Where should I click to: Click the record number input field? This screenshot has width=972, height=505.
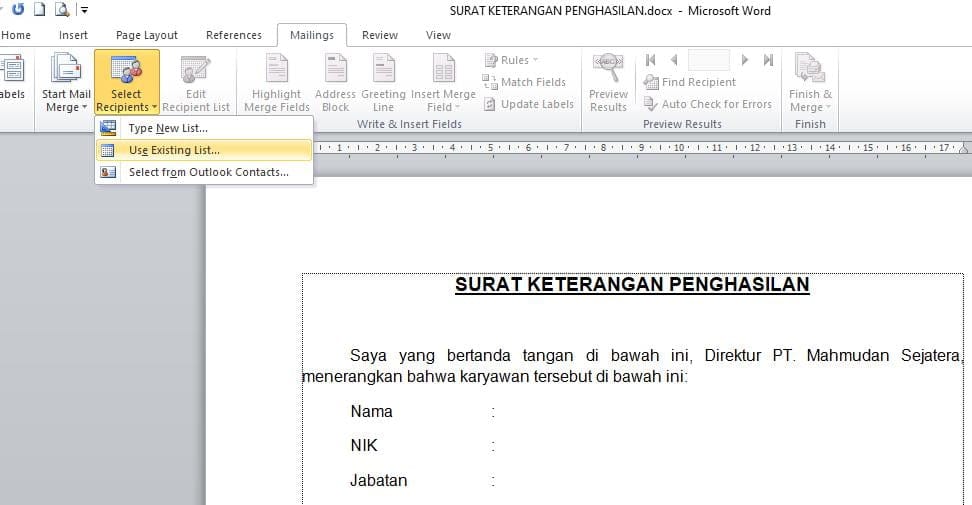[x=708, y=60]
